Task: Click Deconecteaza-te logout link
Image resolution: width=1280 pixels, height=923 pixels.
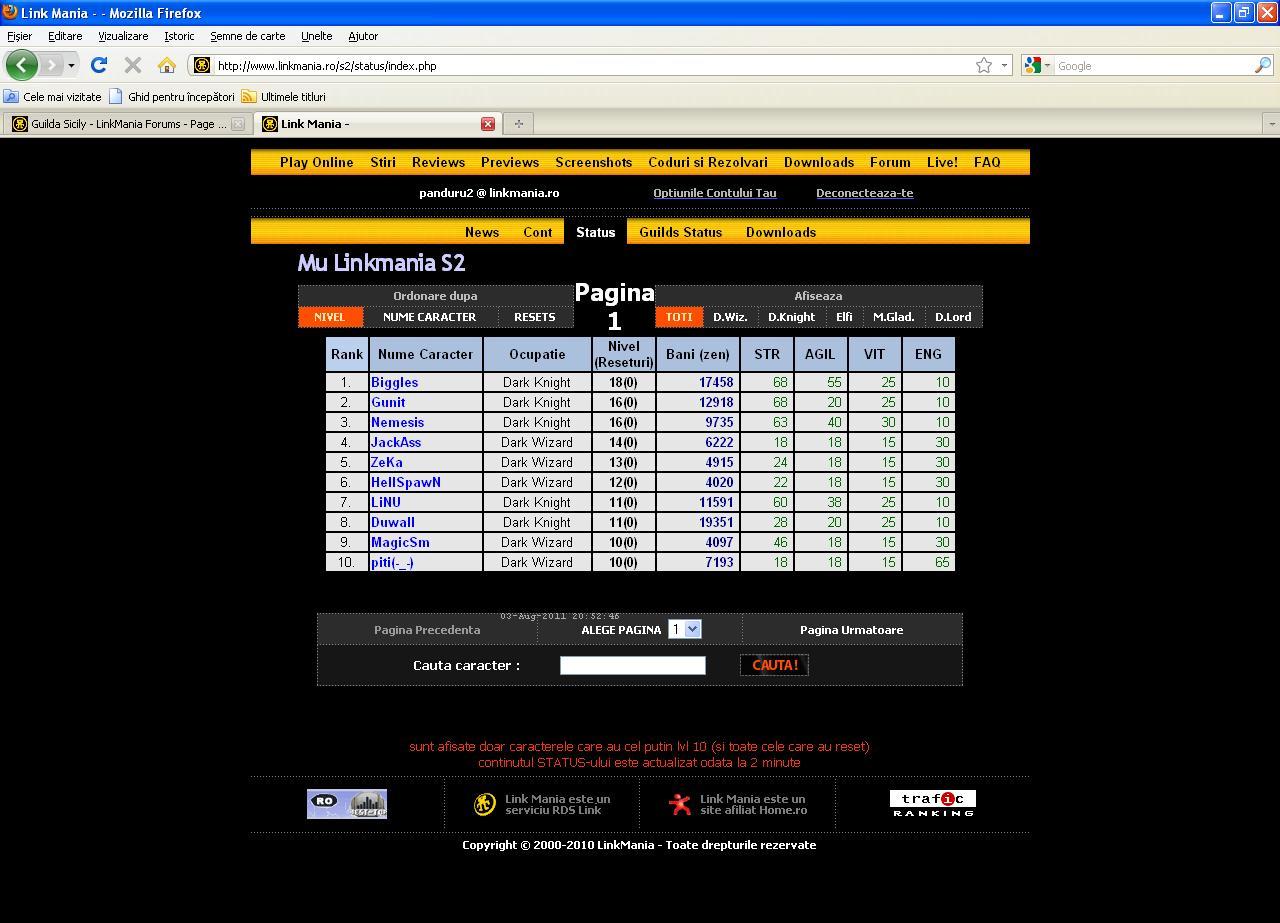Action: 864,193
